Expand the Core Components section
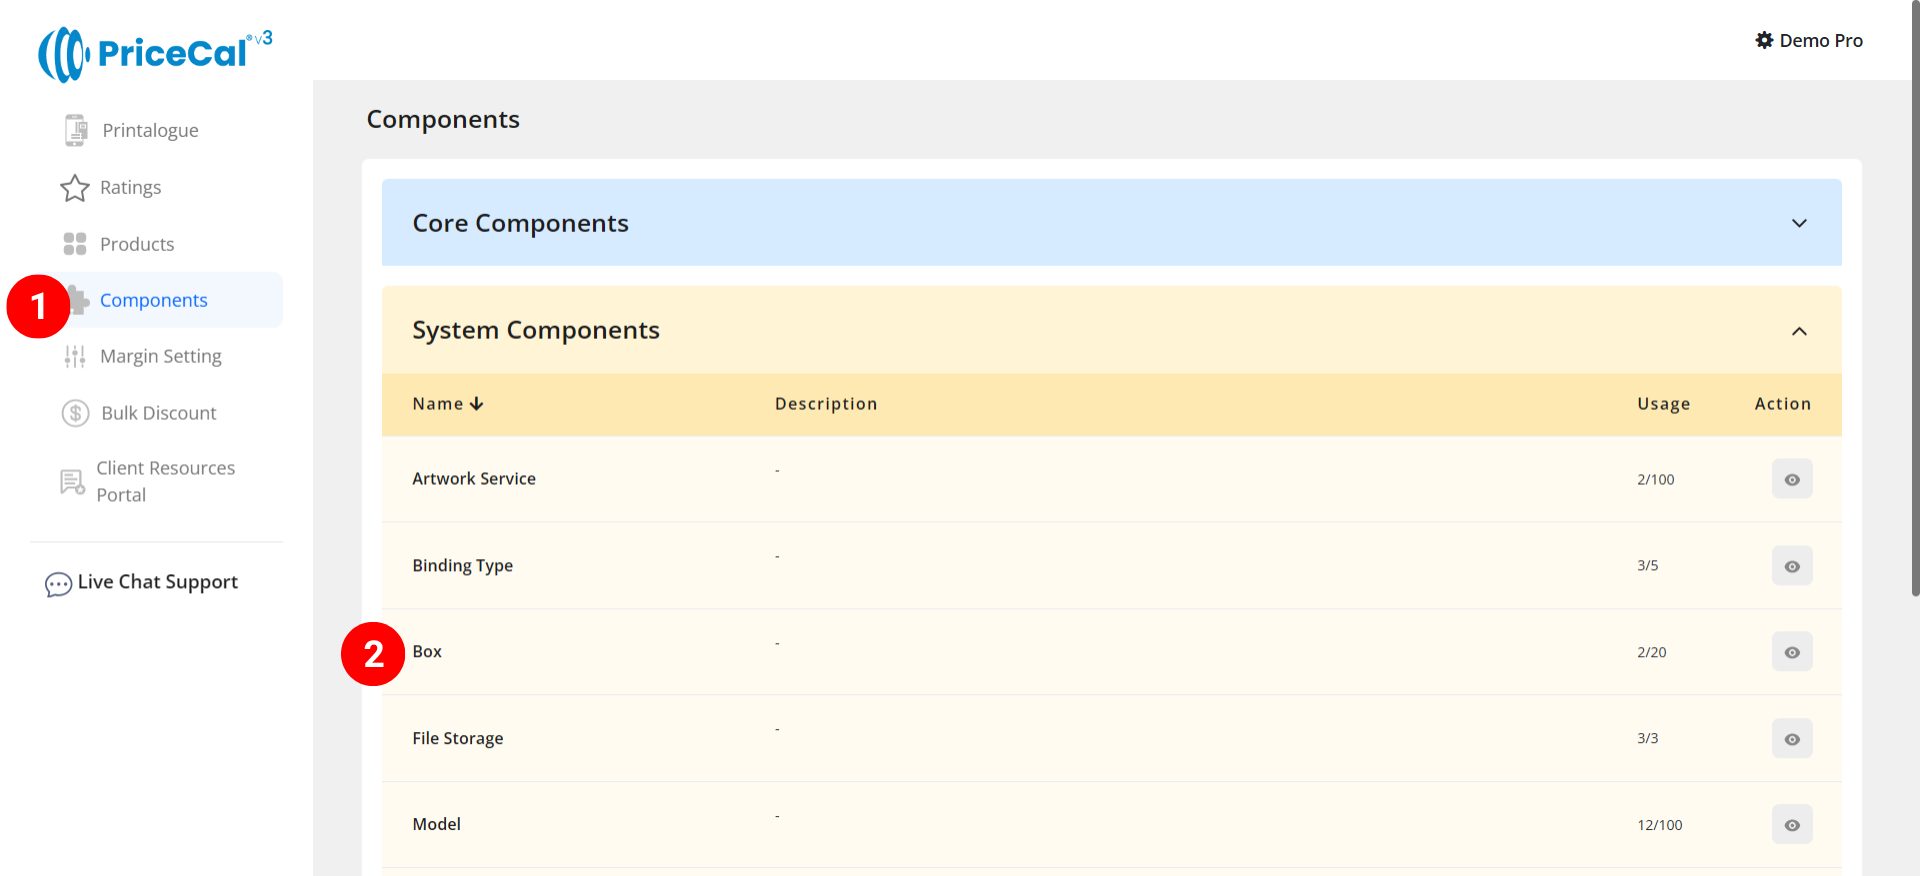The image size is (1920, 876). [x=1798, y=223]
